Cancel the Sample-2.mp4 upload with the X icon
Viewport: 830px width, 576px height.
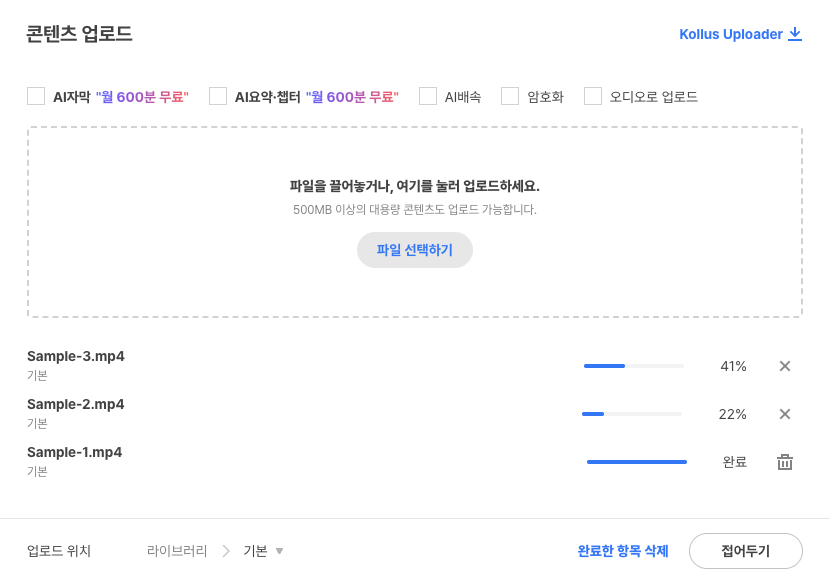pyautogui.click(x=785, y=414)
